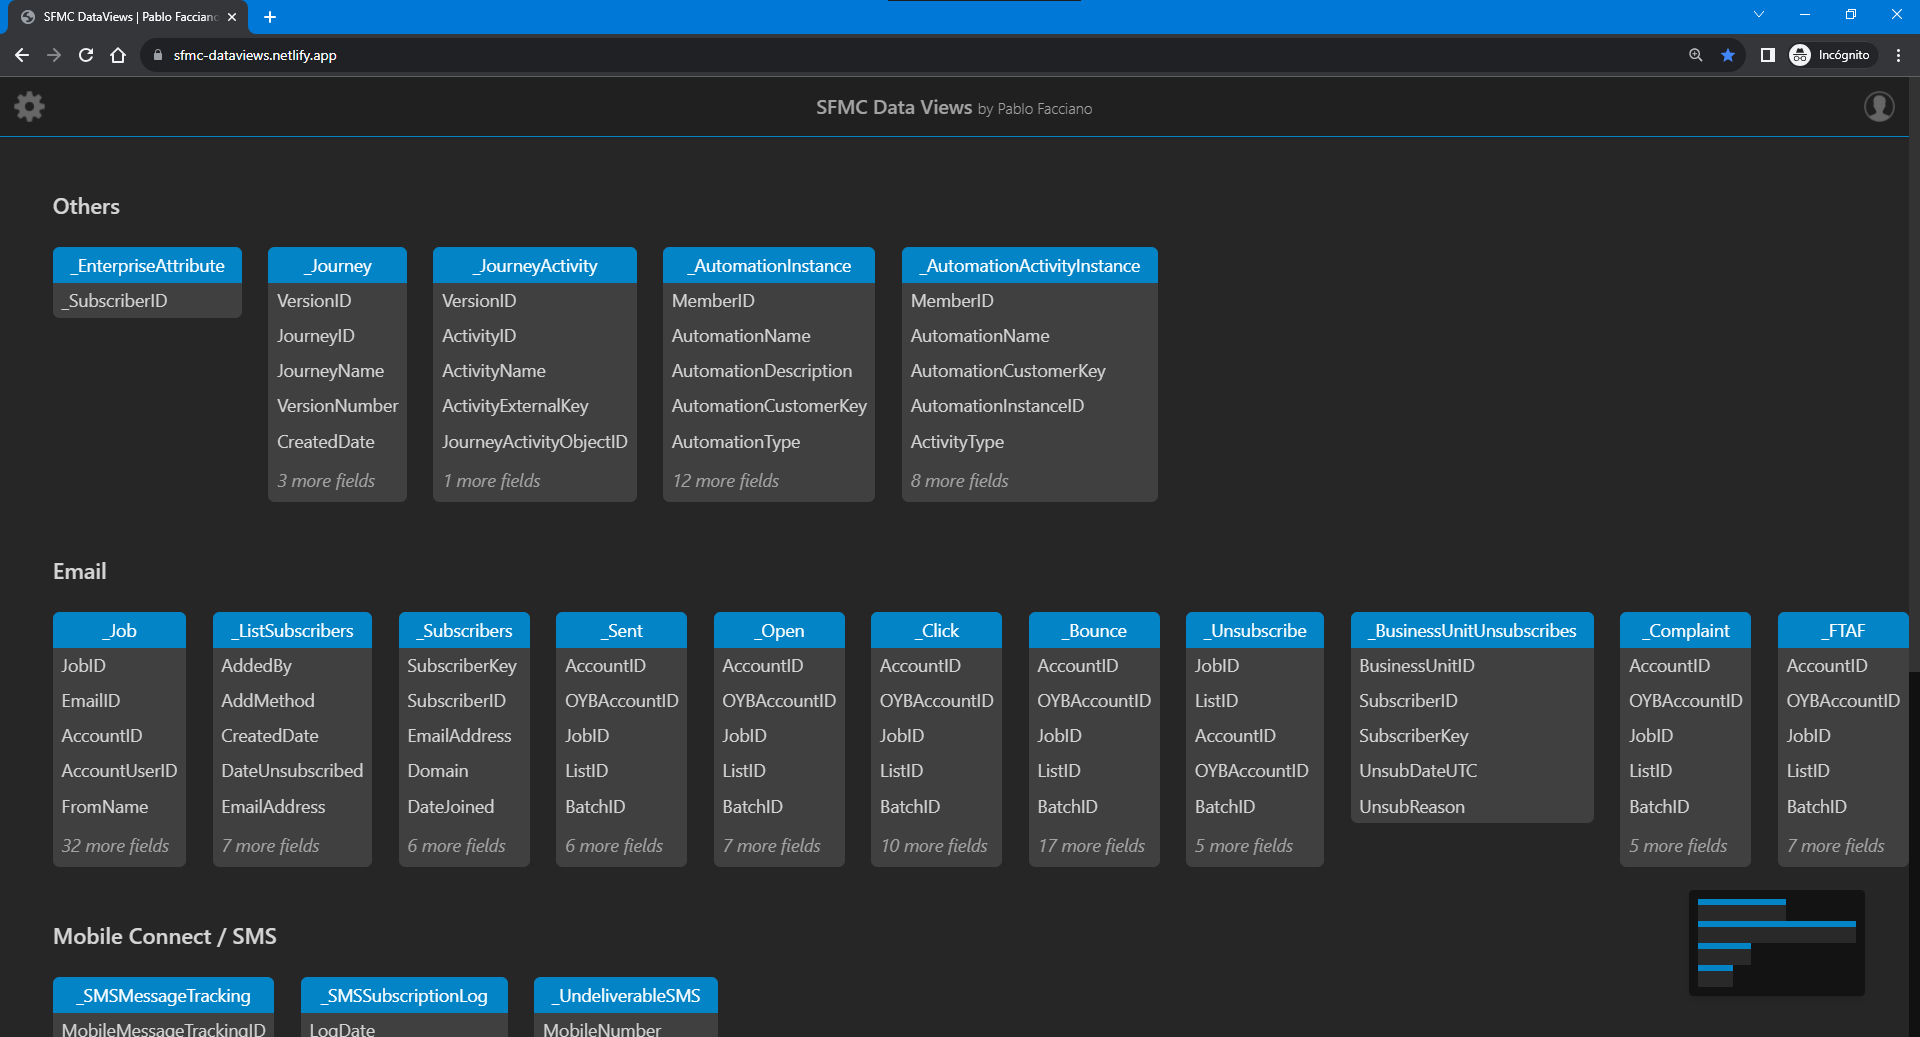Image resolution: width=1920 pixels, height=1037 pixels.
Task: Expand '3 more fields' in _Journey
Action: pos(326,481)
